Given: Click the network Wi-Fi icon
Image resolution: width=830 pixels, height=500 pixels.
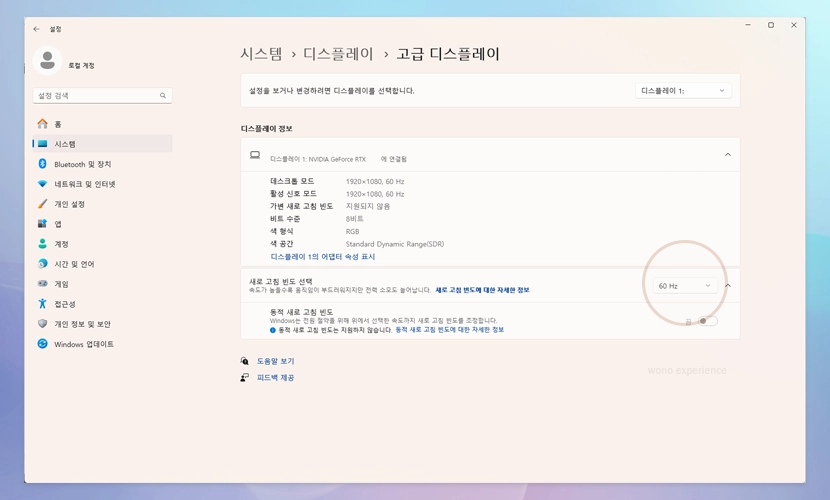Looking at the screenshot, I should click(x=42, y=184).
